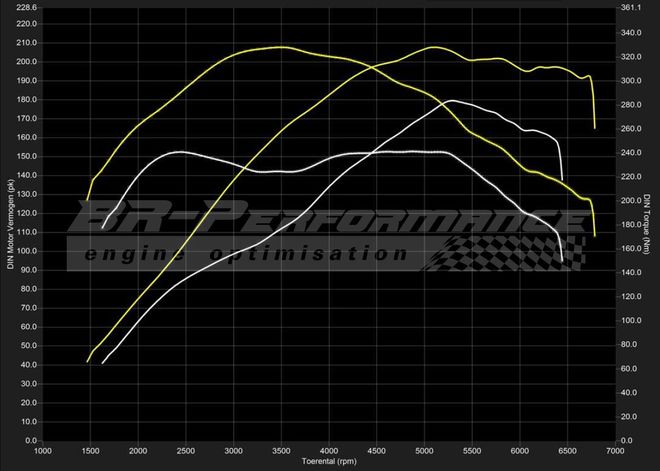Click the 200.0 label on right axis
The width and height of the screenshot is (660, 471).
coord(630,201)
